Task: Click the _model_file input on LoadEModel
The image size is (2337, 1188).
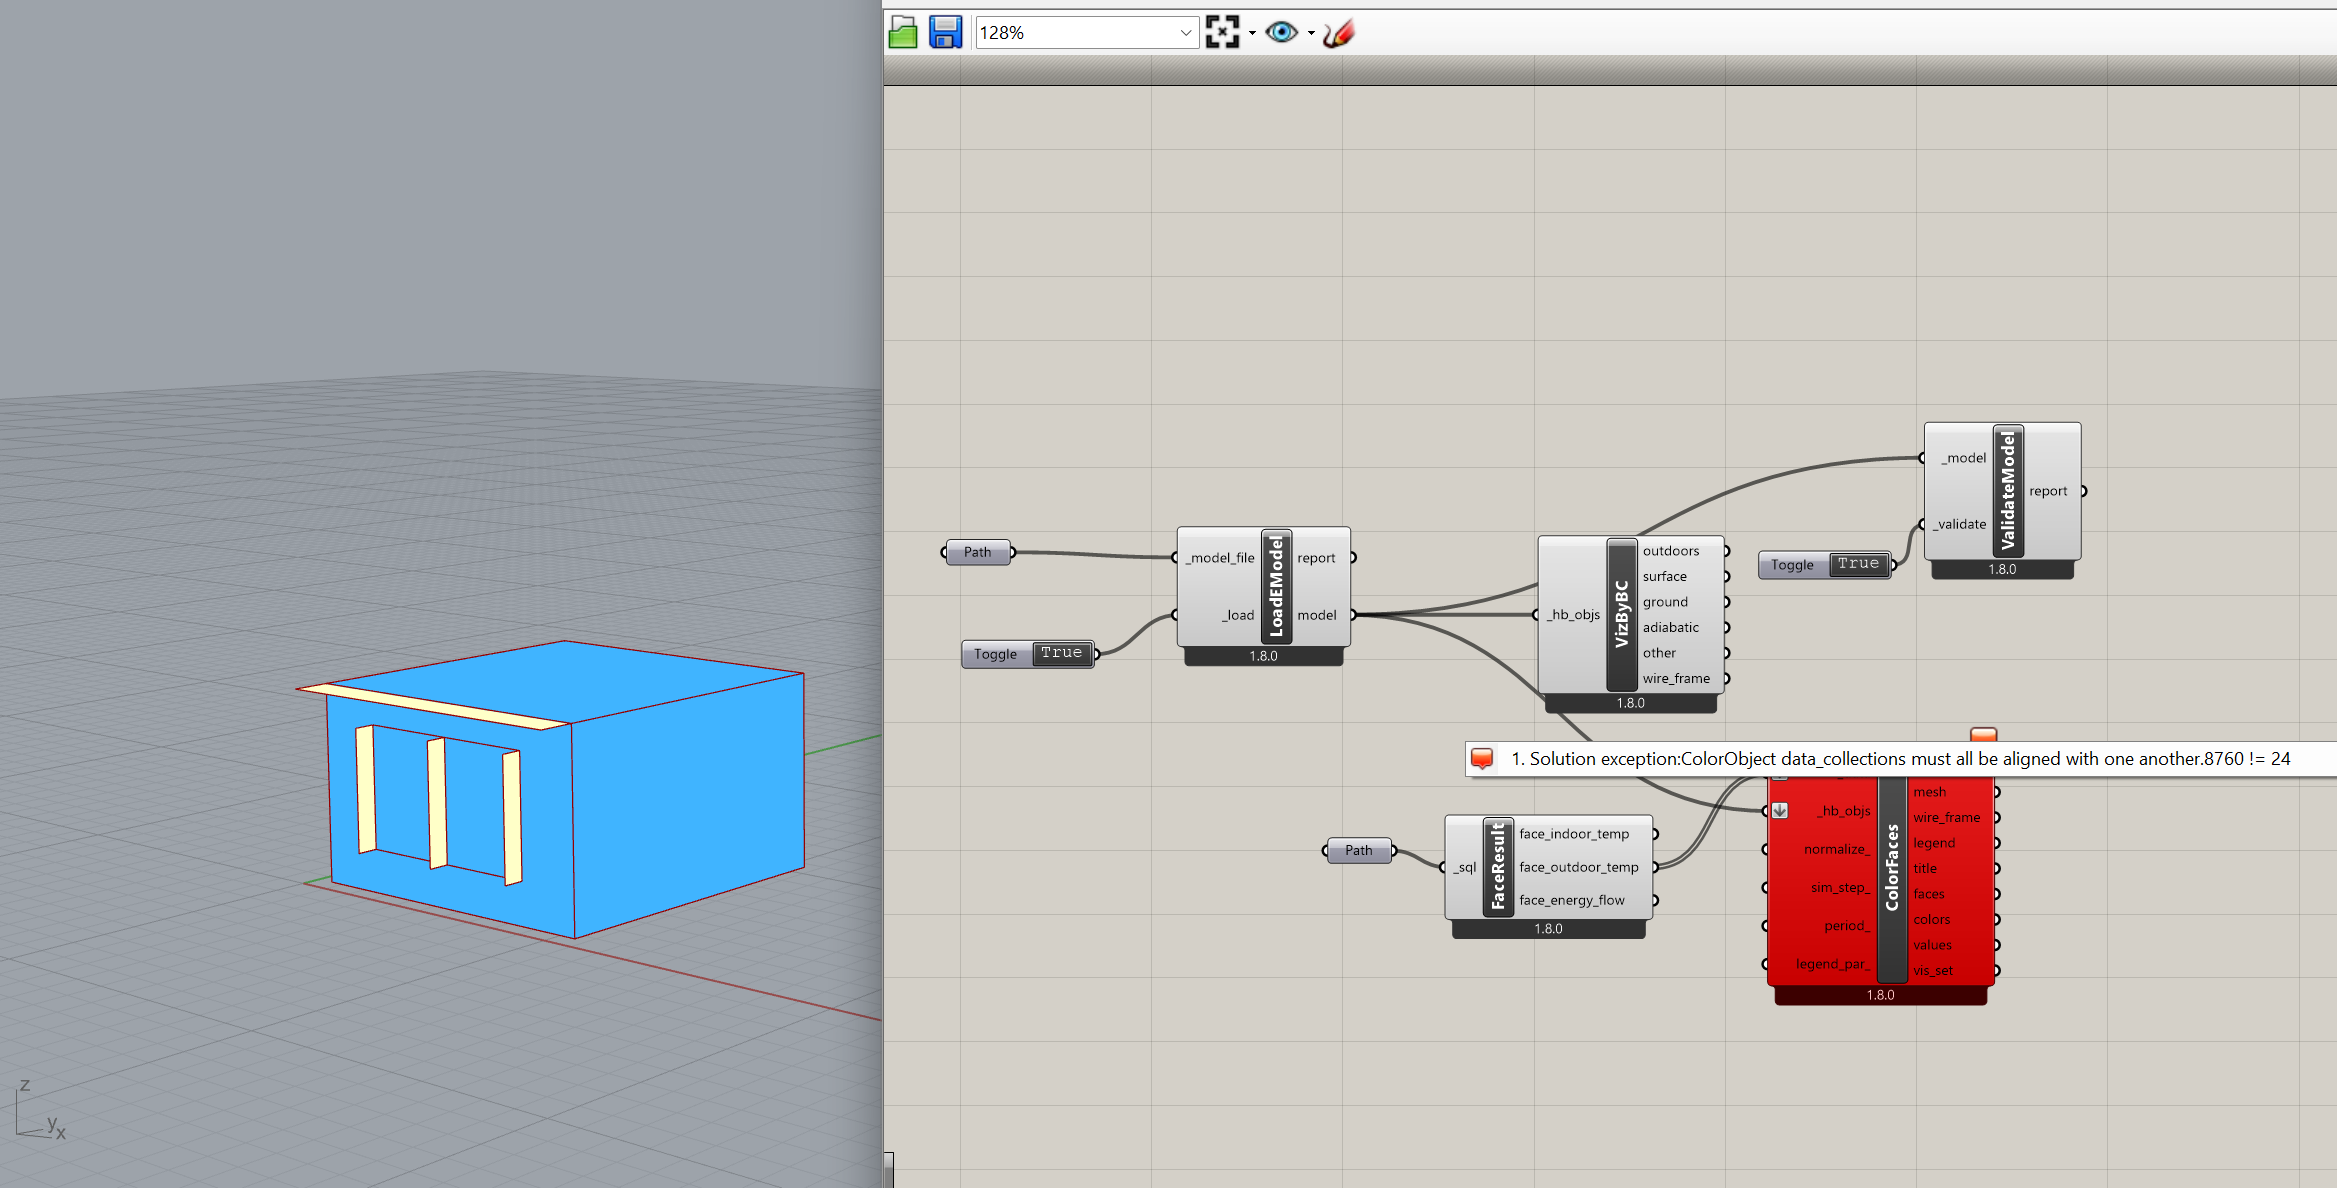Action: (x=1220, y=558)
